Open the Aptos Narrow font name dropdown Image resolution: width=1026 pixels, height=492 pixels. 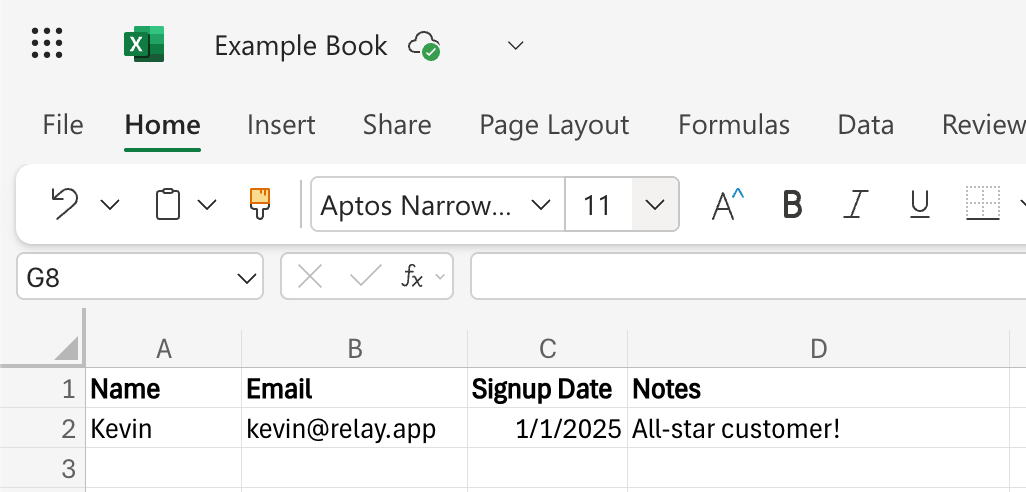pyautogui.click(x=541, y=205)
